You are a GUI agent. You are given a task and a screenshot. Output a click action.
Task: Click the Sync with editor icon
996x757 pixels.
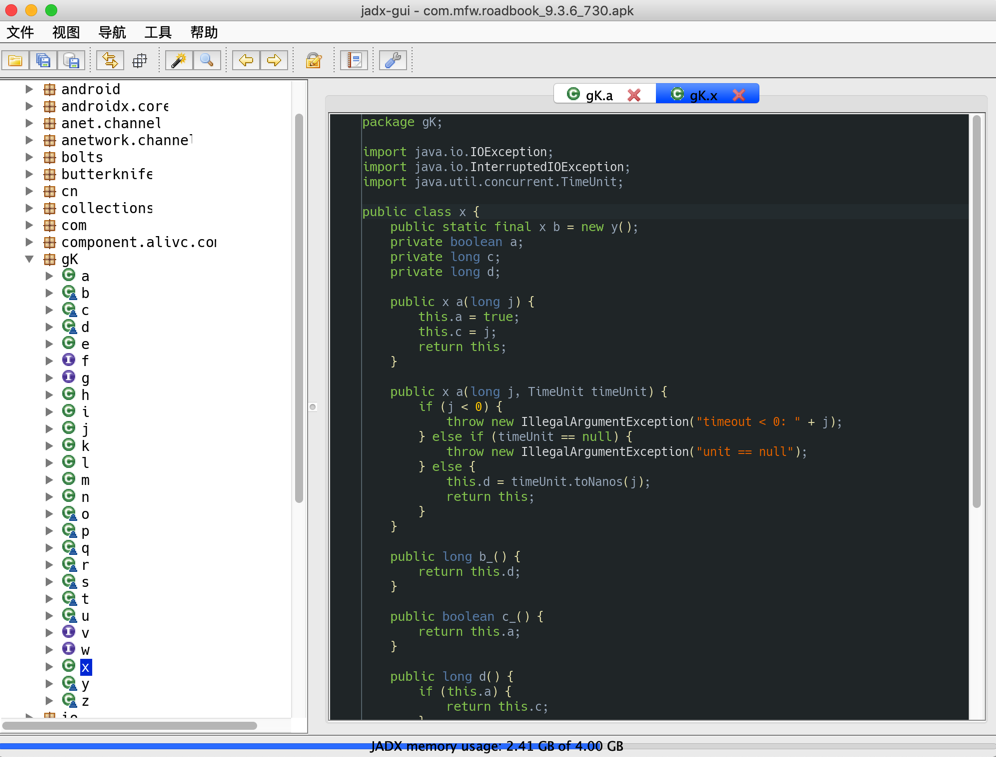110,60
